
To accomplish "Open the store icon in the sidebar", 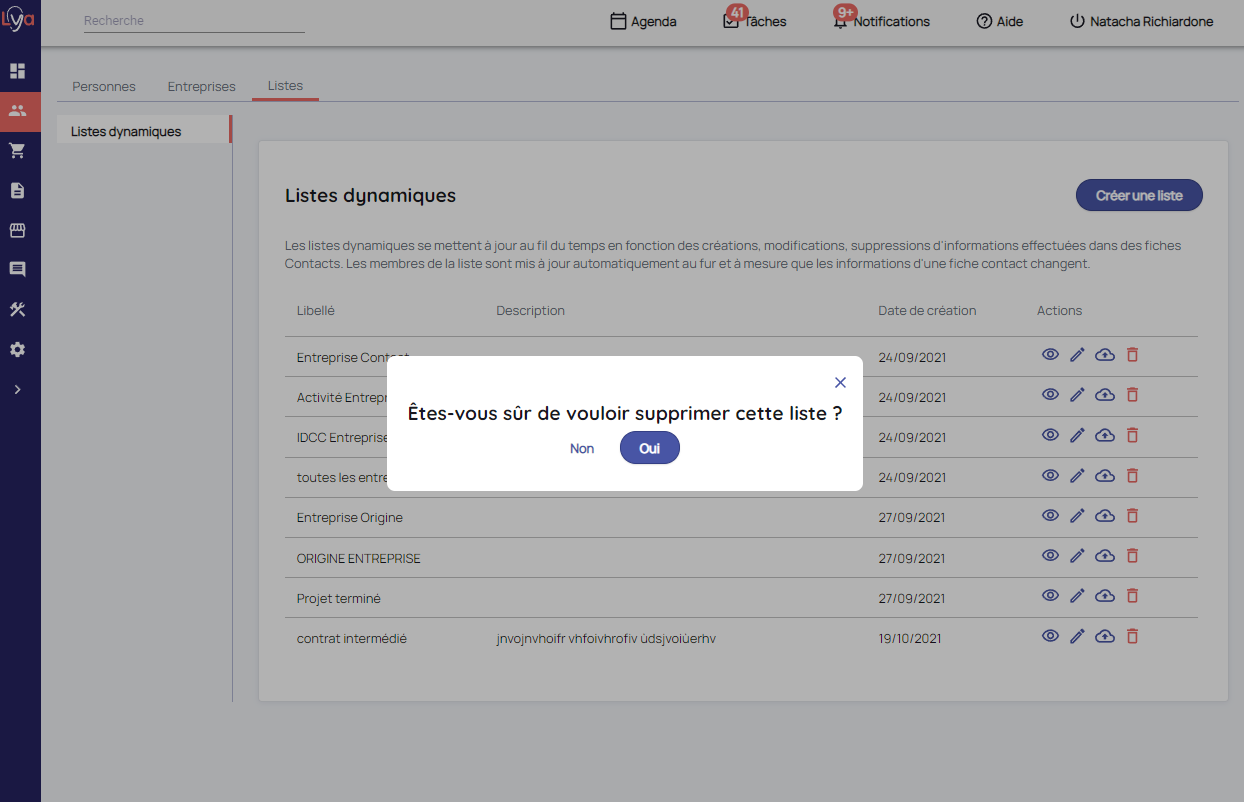I will click(17, 230).
